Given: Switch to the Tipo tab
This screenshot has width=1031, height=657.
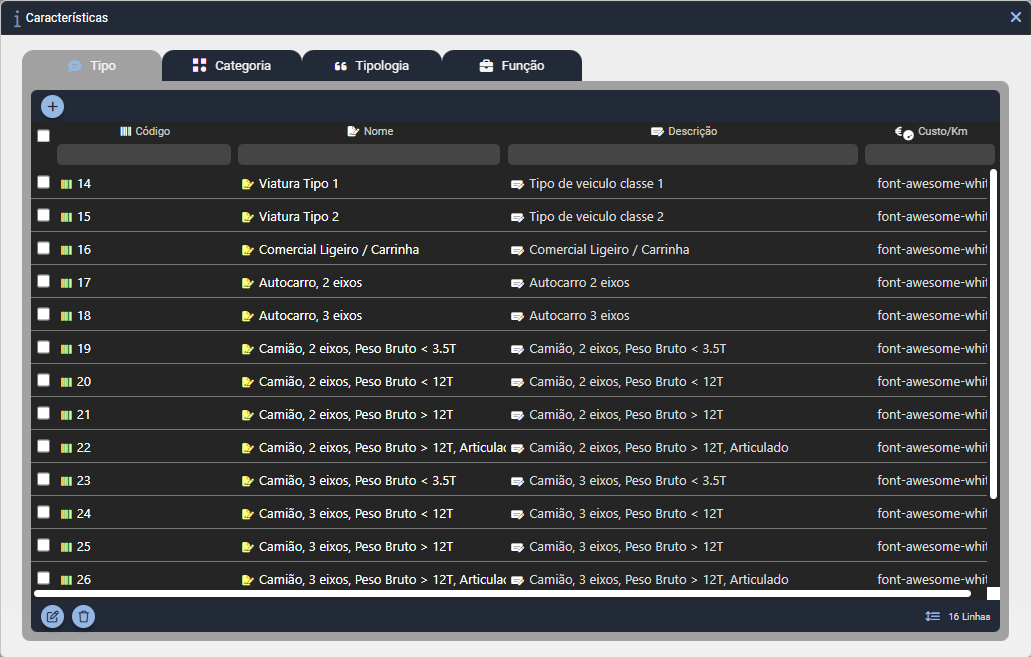Looking at the screenshot, I should (92, 66).
